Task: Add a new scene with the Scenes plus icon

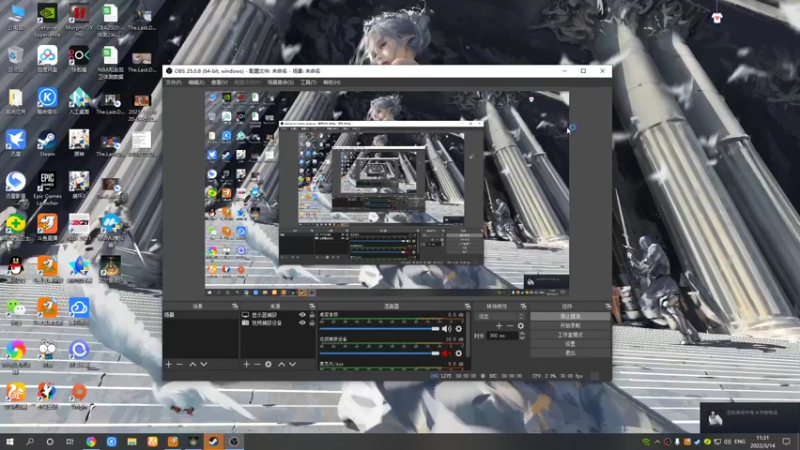Action: 169,364
